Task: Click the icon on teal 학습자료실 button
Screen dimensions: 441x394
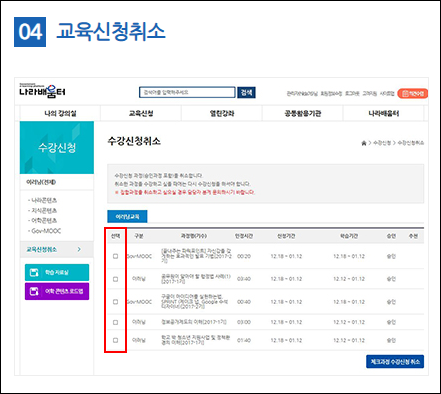Action: tap(34, 272)
